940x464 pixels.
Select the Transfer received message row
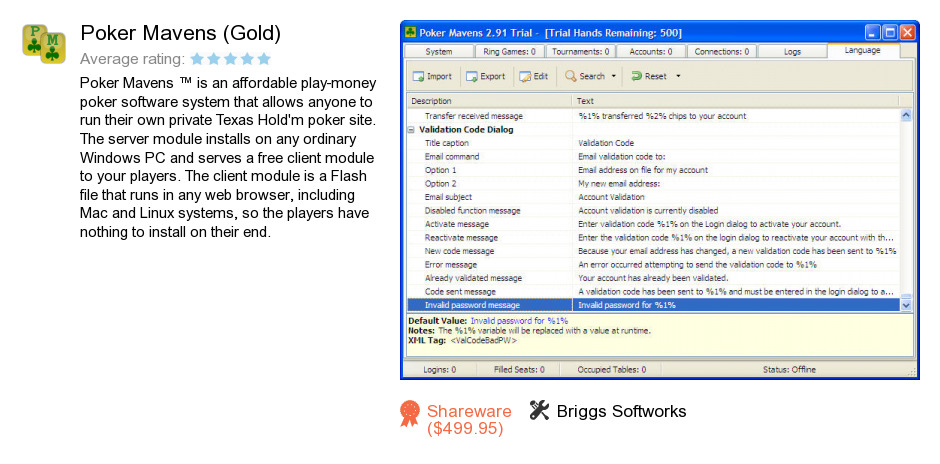click(x=653, y=116)
